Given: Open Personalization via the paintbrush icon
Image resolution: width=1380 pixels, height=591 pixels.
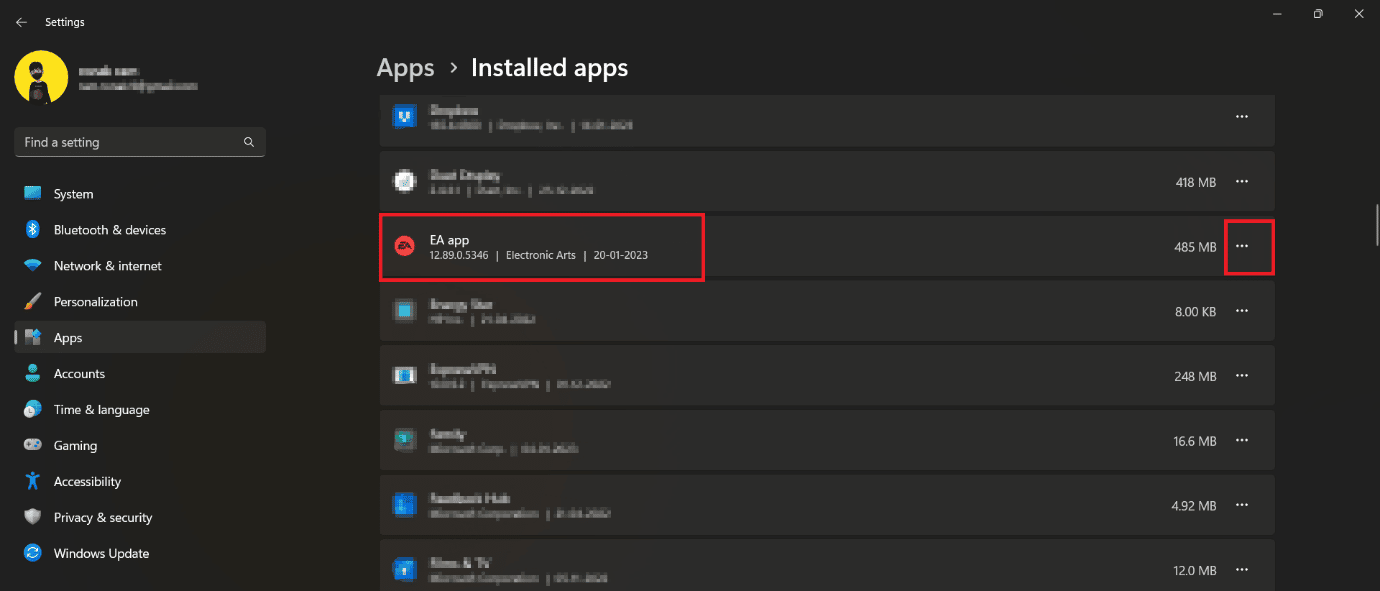Looking at the screenshot, I should tap(33, 302).
